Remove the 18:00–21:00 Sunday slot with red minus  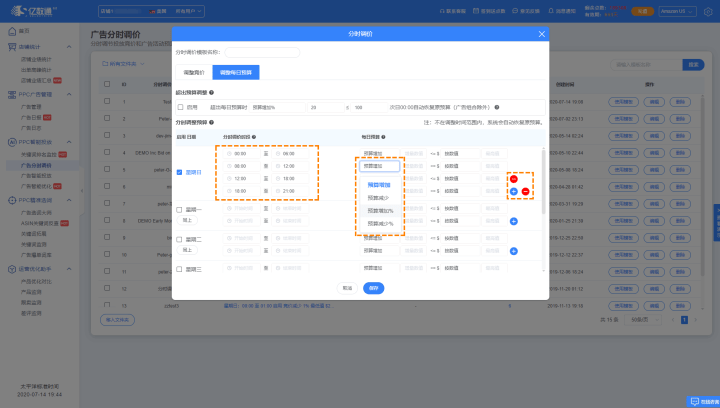tap(526, 191)
